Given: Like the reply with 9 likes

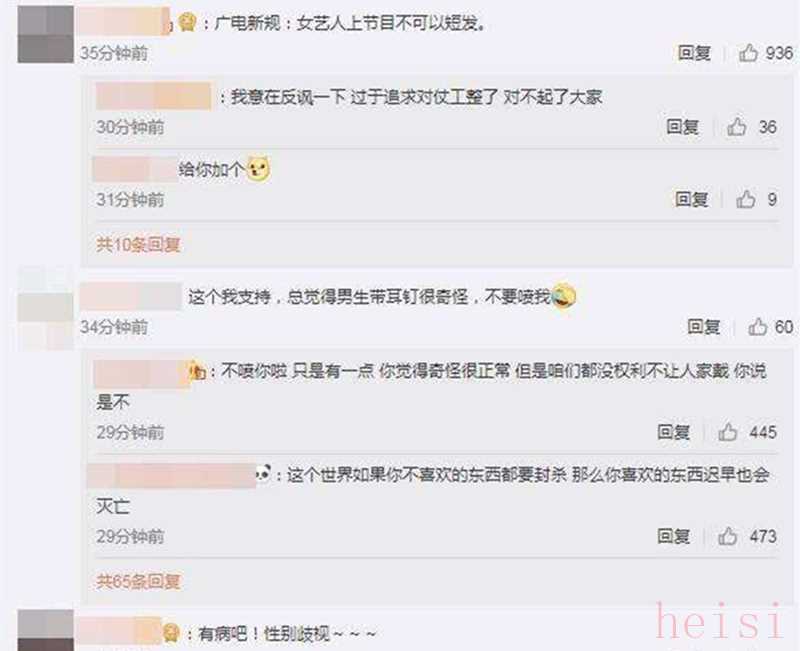Looking at the screenshot, I should point(745,199).
